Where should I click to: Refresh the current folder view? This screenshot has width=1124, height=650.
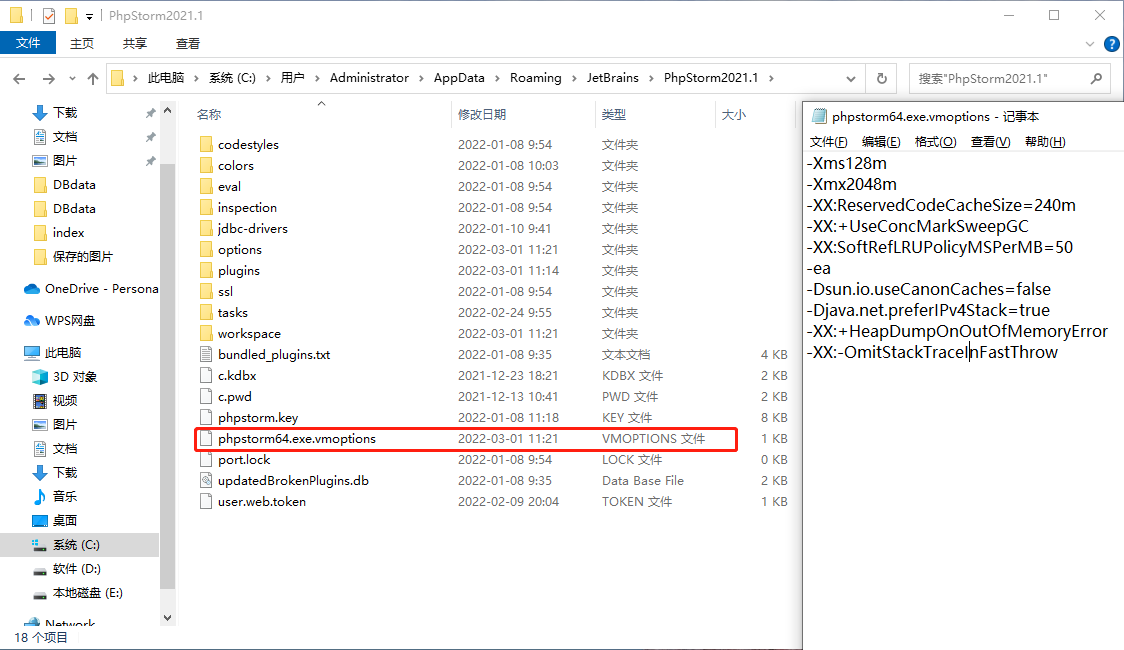tap(882, 78)
